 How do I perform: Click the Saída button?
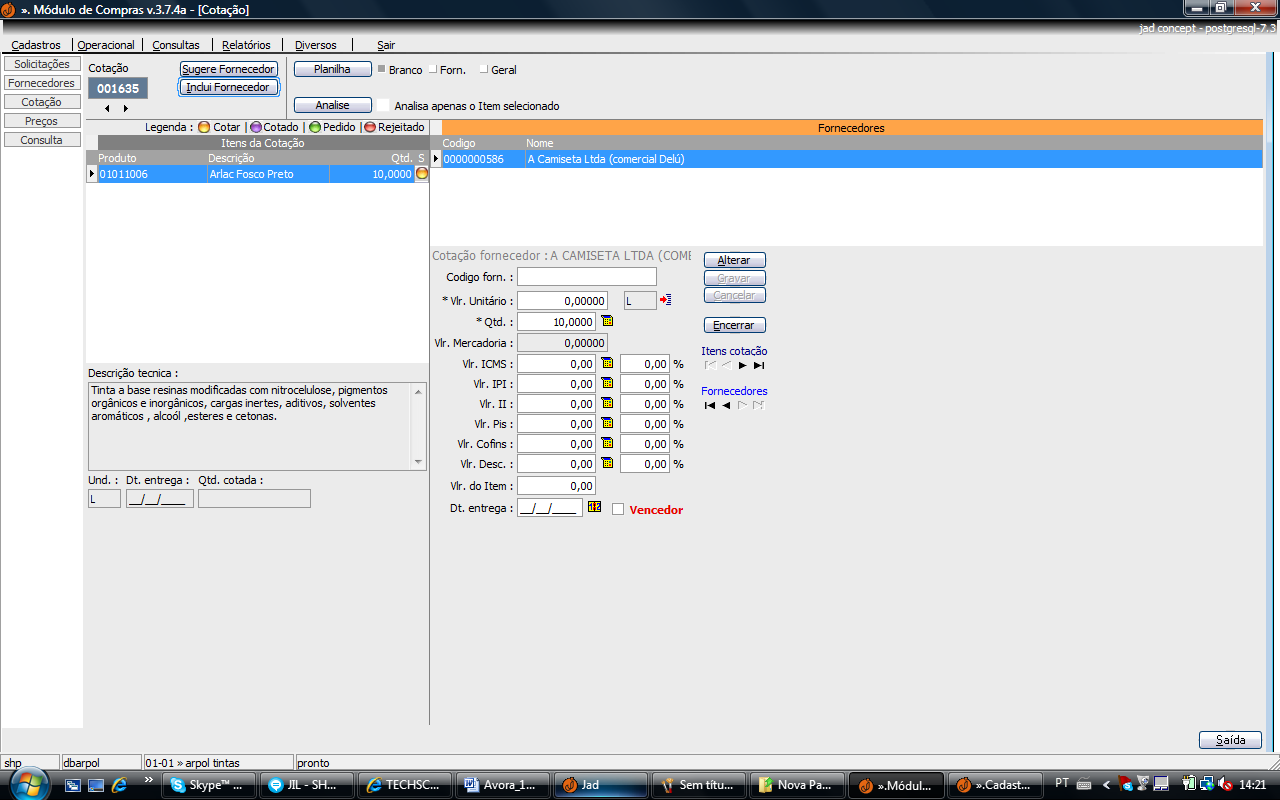[x=1230, y=740]
